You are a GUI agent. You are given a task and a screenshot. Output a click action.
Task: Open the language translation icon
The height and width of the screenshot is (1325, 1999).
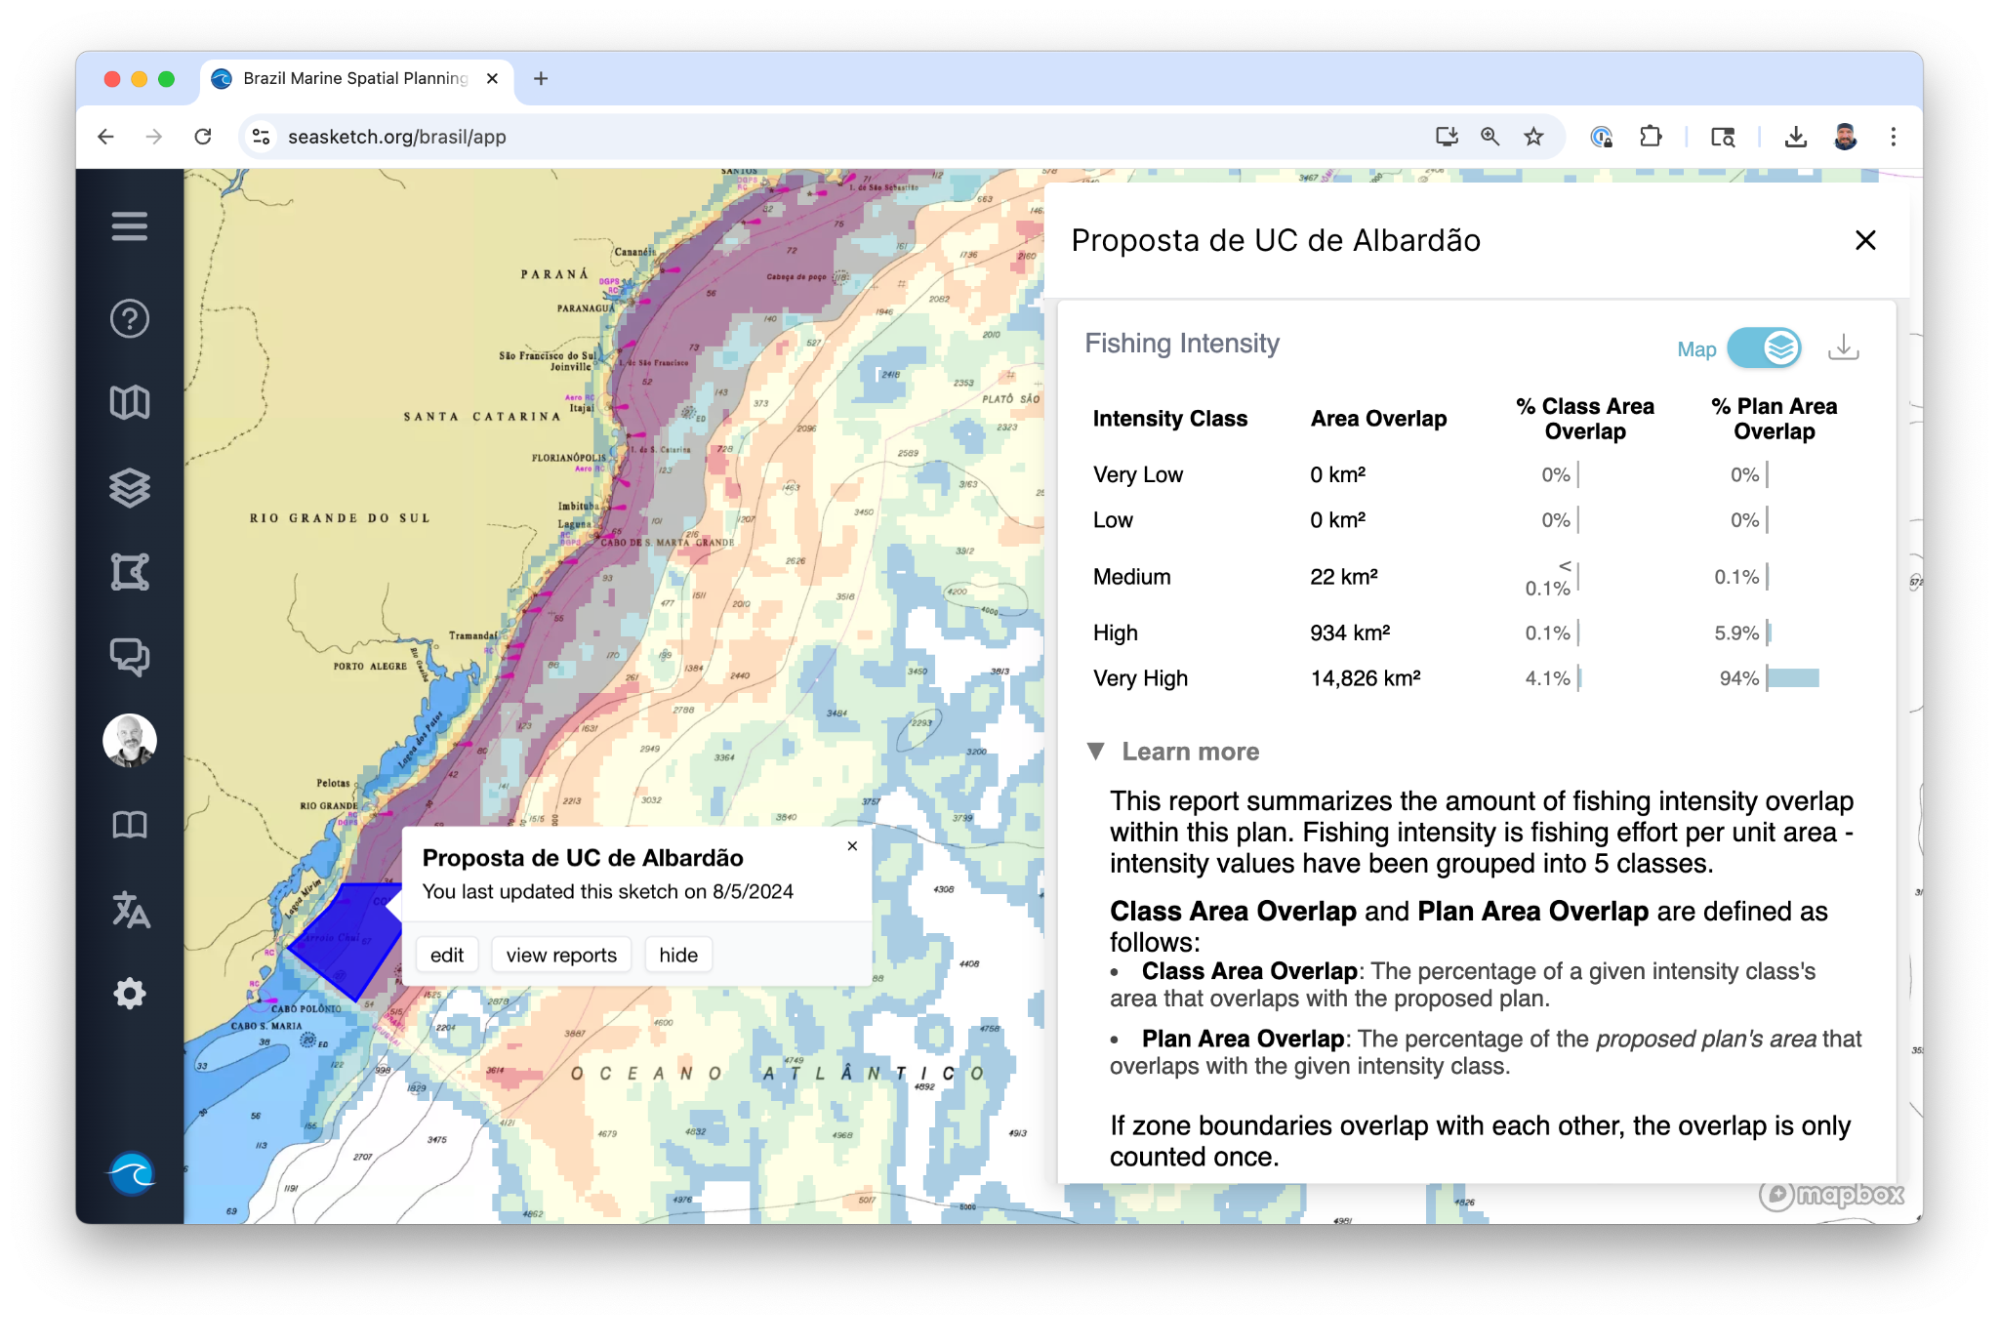click(129, 910)
